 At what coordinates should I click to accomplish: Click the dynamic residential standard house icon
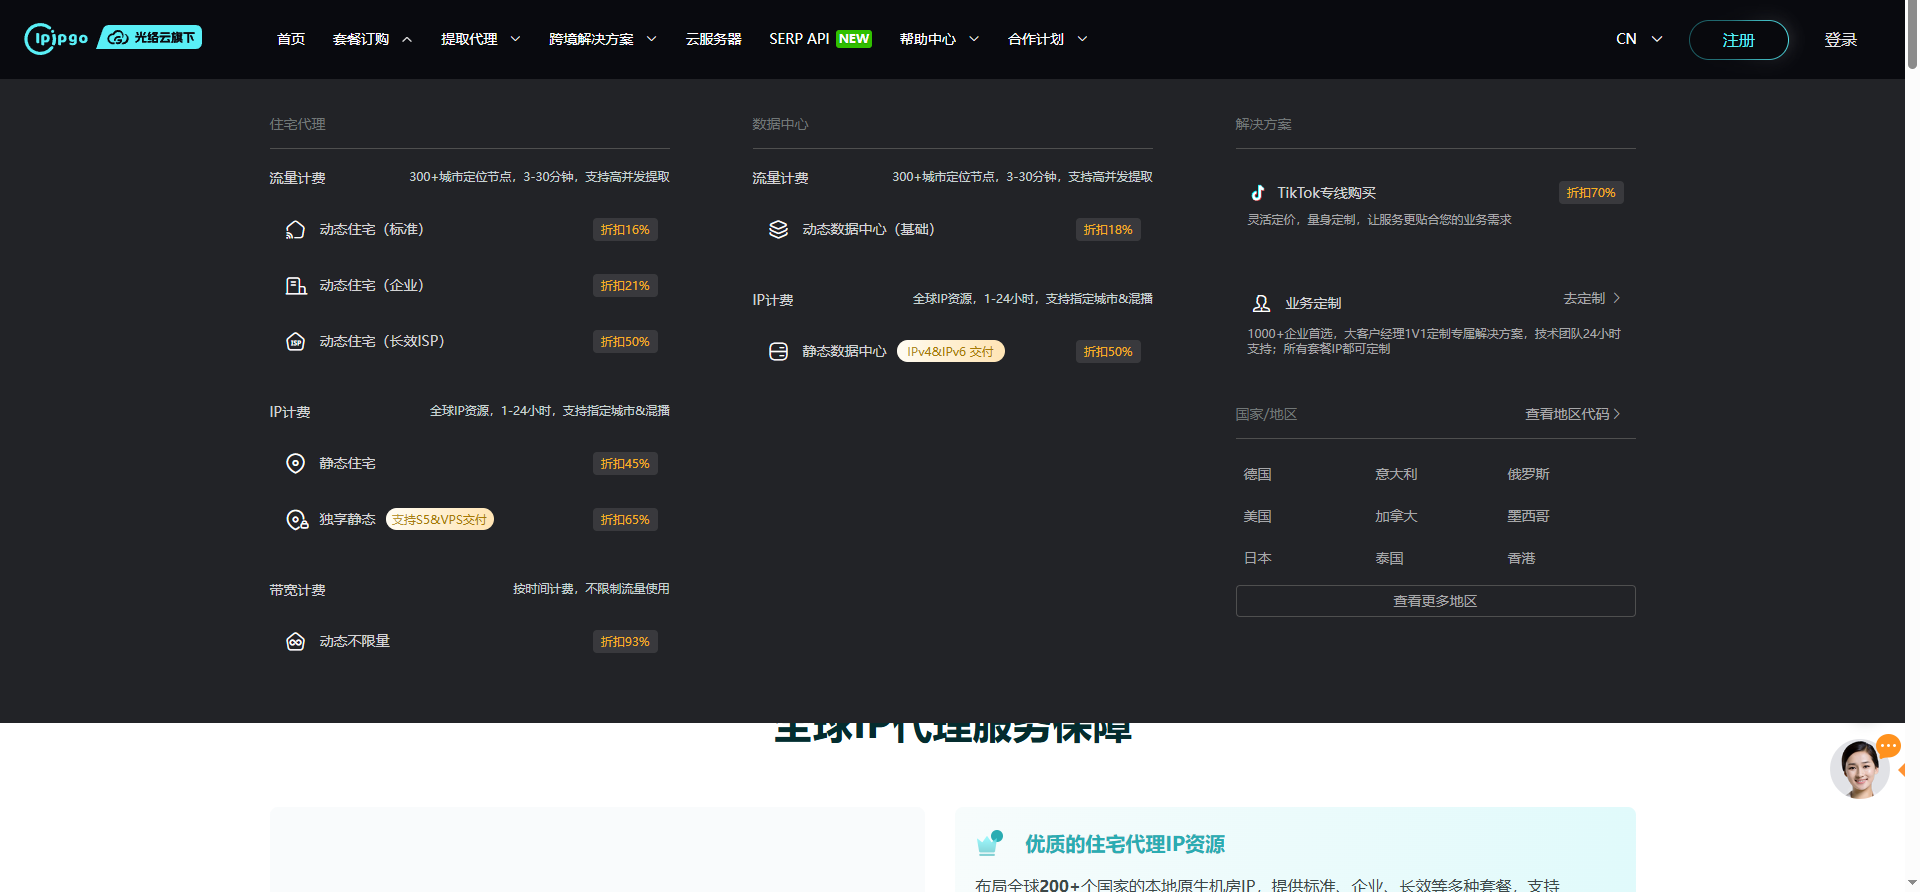tap(295, 230)
